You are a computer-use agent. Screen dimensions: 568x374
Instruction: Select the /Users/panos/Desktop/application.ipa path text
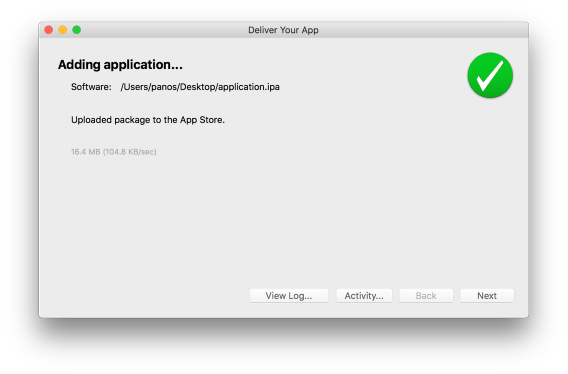[x=200, y=87]
